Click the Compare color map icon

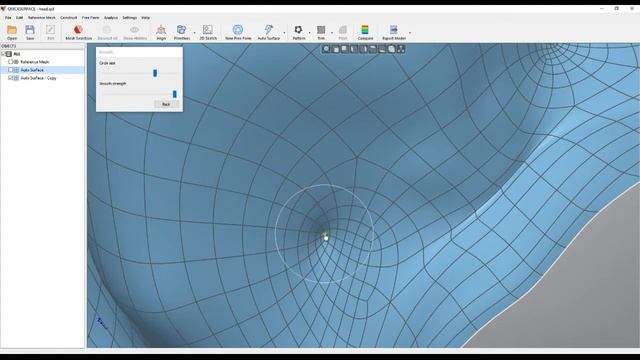(365, 30)
